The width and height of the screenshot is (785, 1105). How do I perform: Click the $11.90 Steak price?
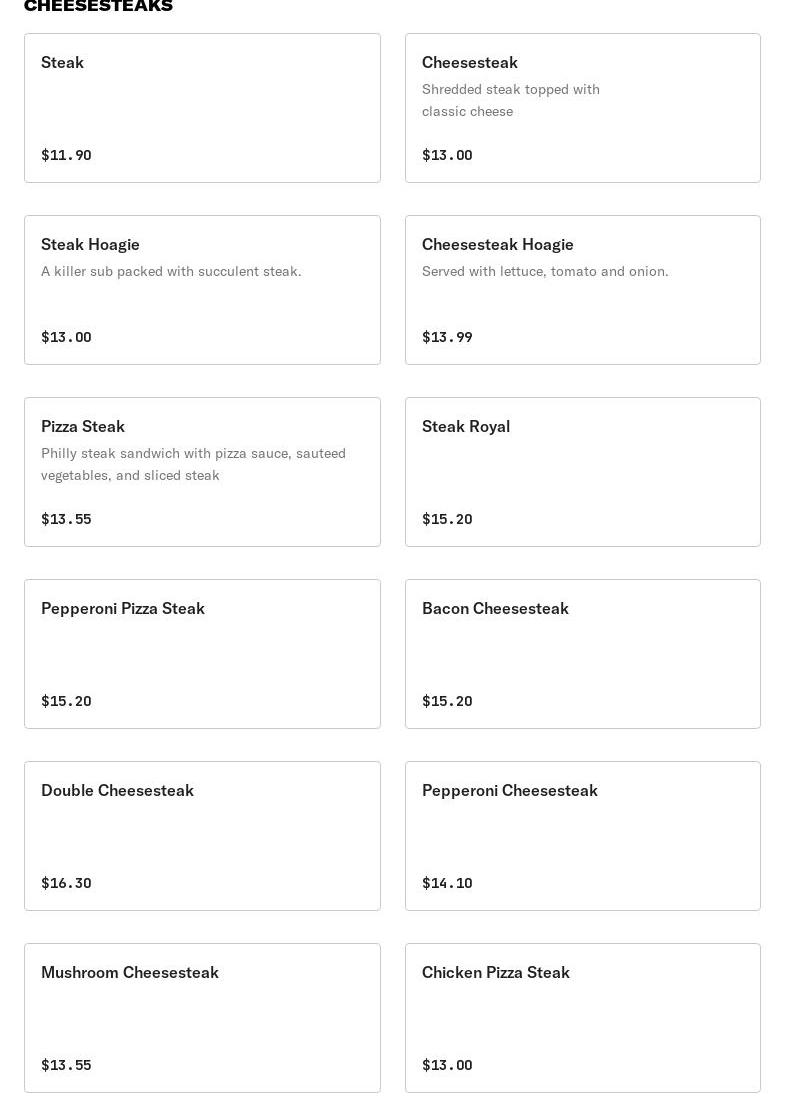click(66, 155)
